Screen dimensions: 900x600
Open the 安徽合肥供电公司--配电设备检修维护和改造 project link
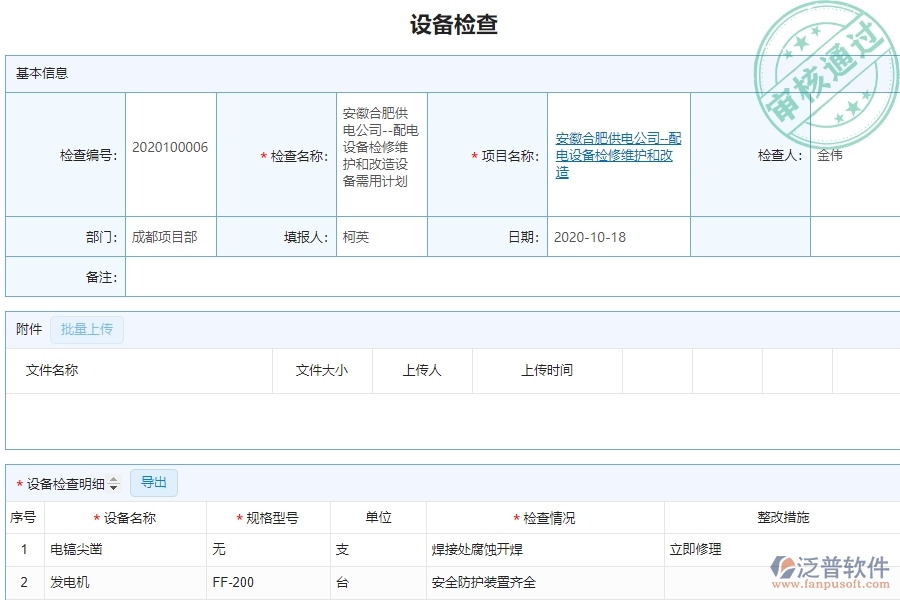(617, 155)
